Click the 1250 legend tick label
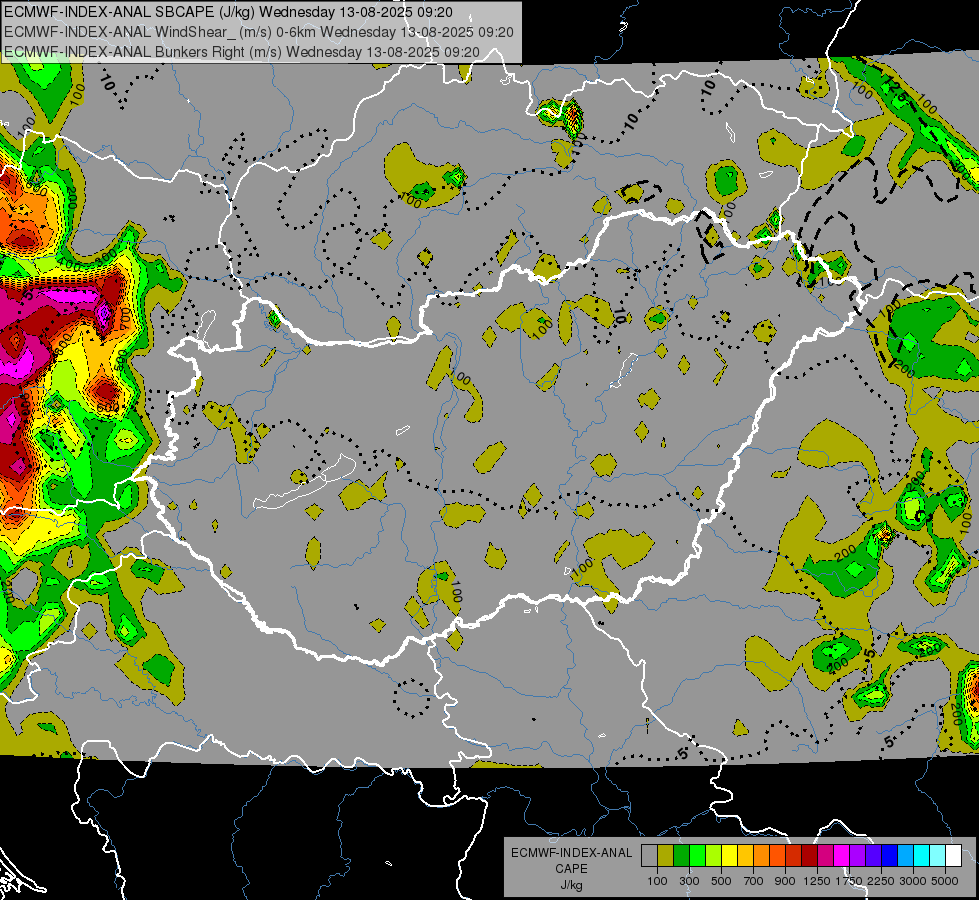The image size is (979, 900). click(817, 881)
